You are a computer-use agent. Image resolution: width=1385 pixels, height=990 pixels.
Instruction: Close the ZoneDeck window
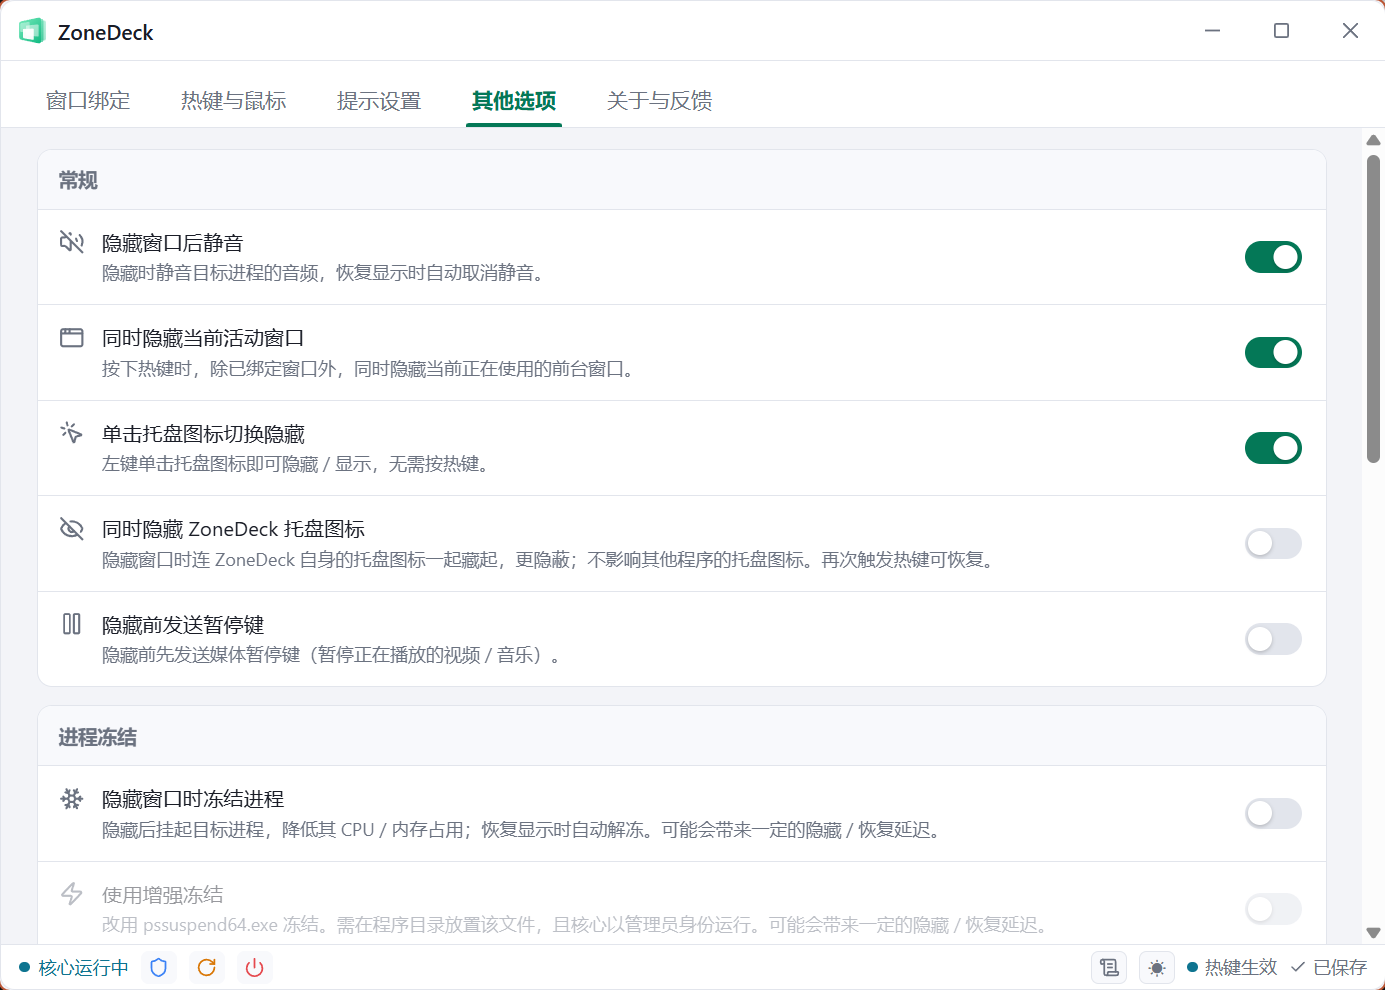[x=1350, y=31]
